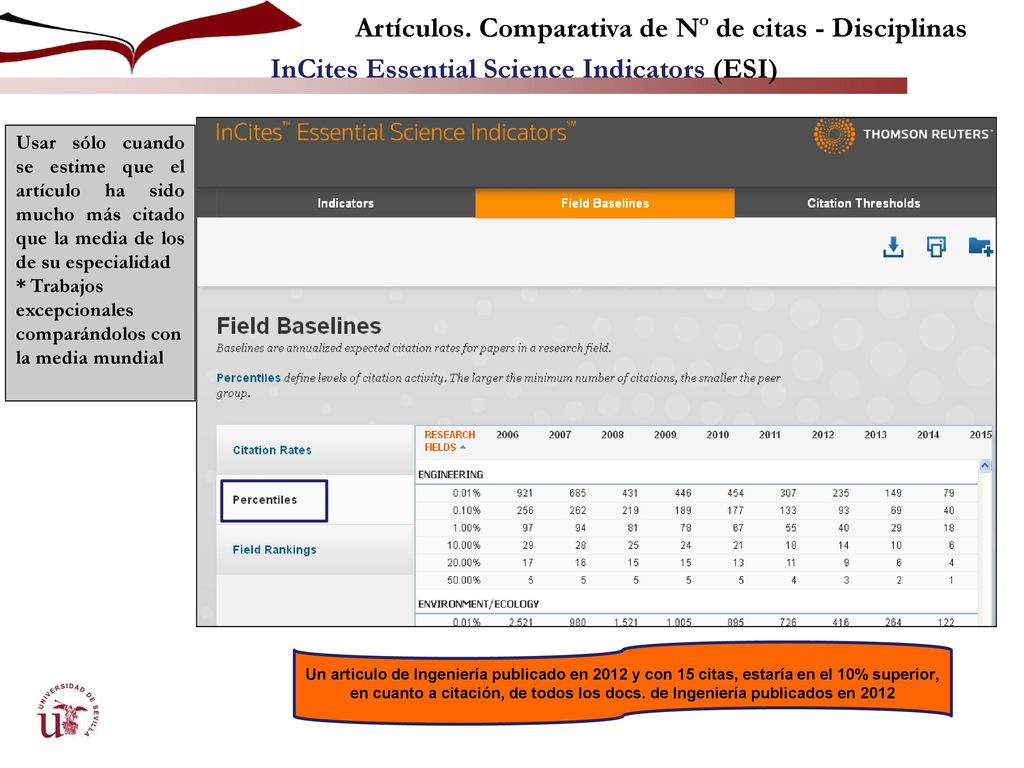Click the download icon
1024x768 pixels.
[893, 248]
